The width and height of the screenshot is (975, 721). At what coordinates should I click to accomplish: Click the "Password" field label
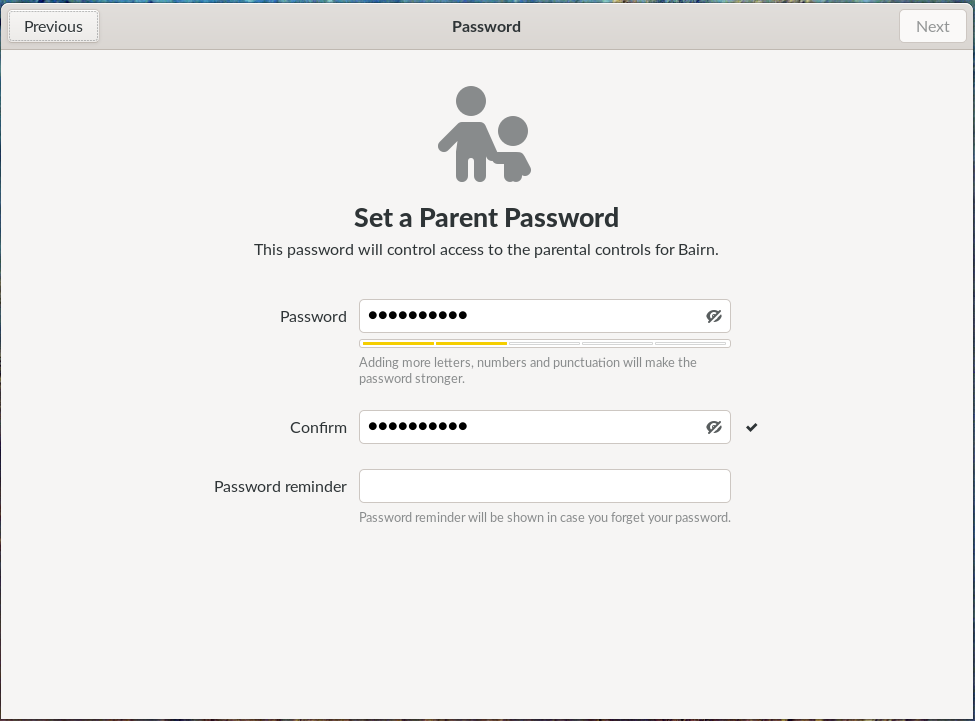(x=313, y=317)
